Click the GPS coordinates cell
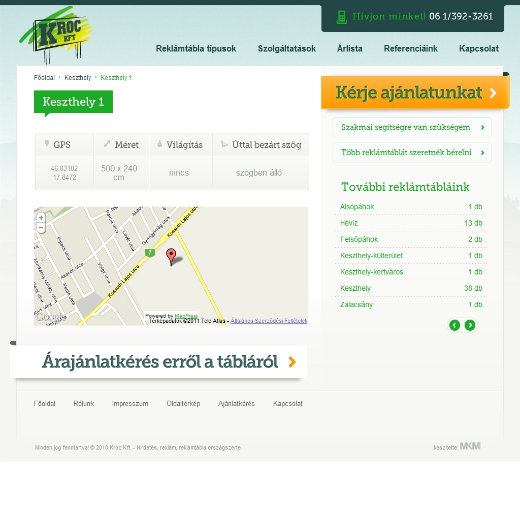The width and height of the screenshot is (520, 520). 64,173
